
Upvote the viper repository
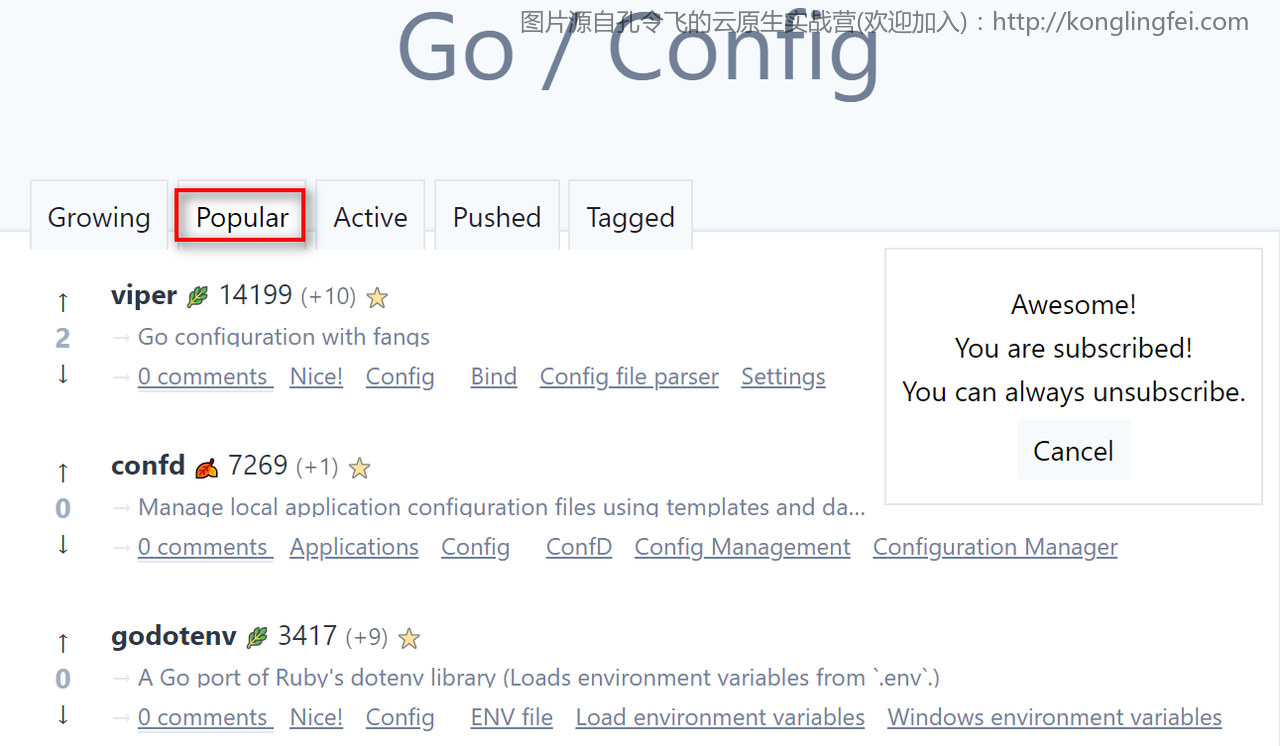point(63,301)
